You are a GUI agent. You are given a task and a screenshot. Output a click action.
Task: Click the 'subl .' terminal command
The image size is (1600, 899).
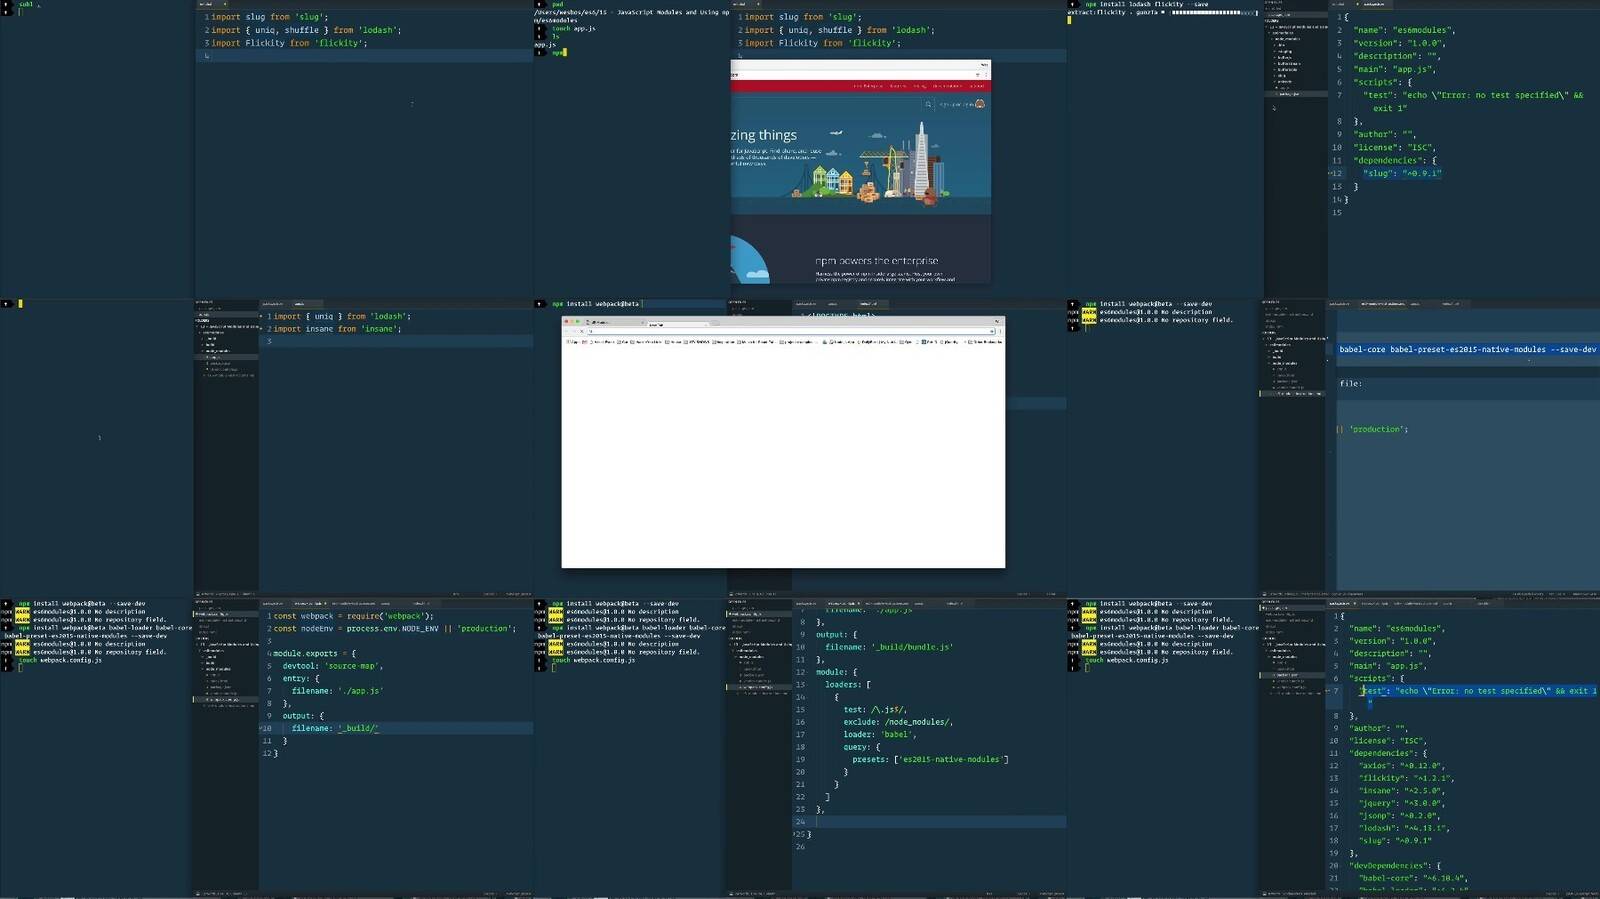coord(30,4)
